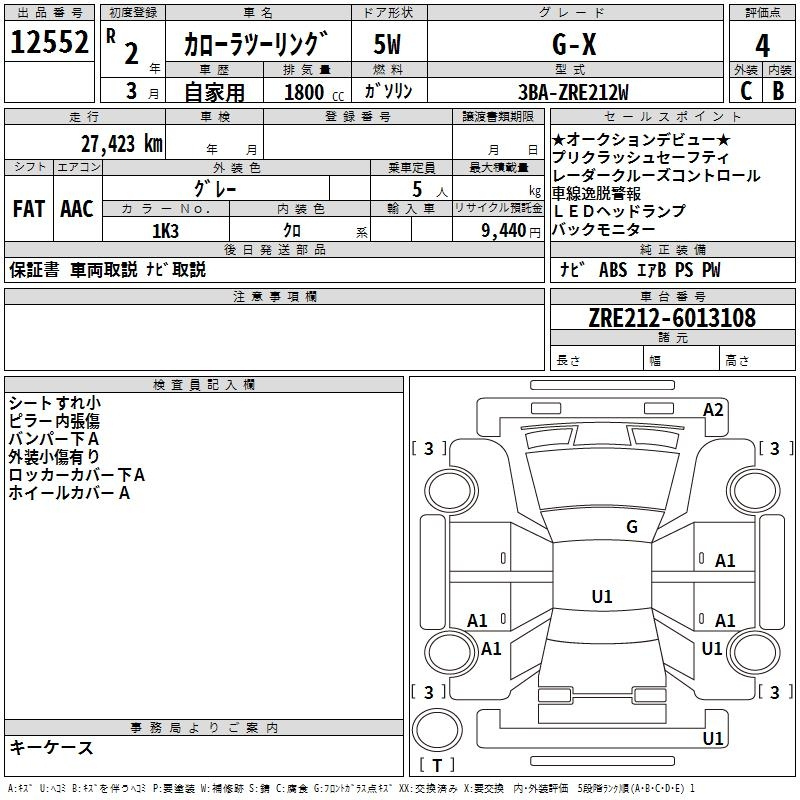Click A2 mark on front bumper diagram

point(713,410)
